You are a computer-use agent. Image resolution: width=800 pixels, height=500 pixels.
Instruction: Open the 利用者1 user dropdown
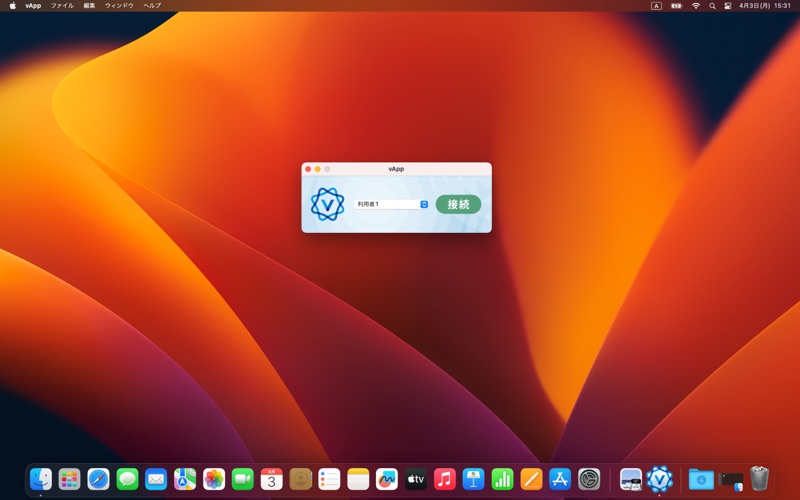pyautogui.click(x=391, y=204)
